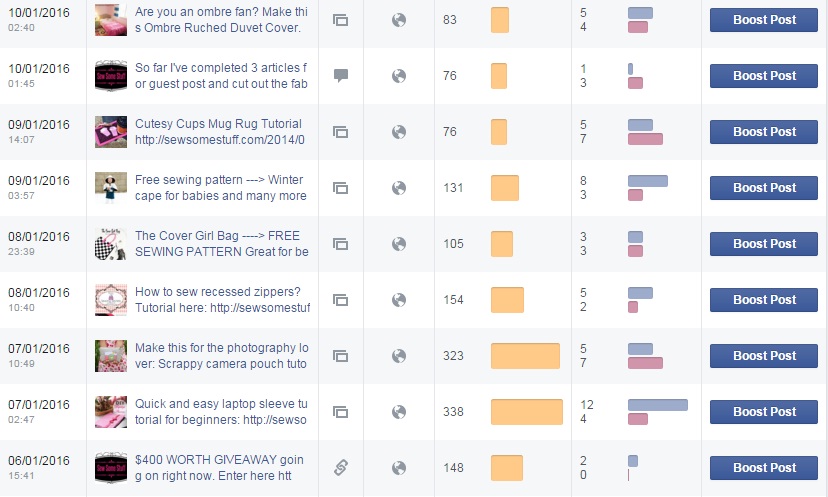Click the photo type icon for recessed zippers post
The height and width of the screenshot is (497, 828).
pyautogui.click(x=340, y=300)
